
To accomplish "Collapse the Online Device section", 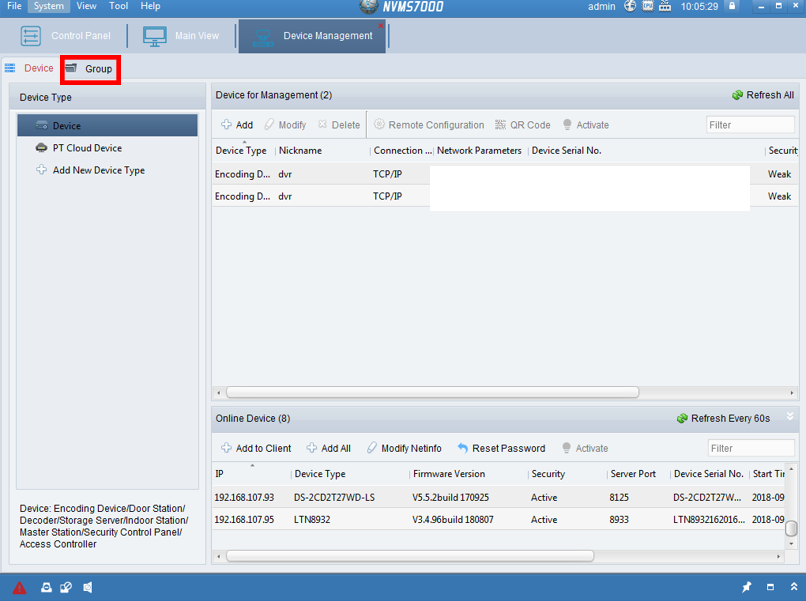I will pos(790,417).
